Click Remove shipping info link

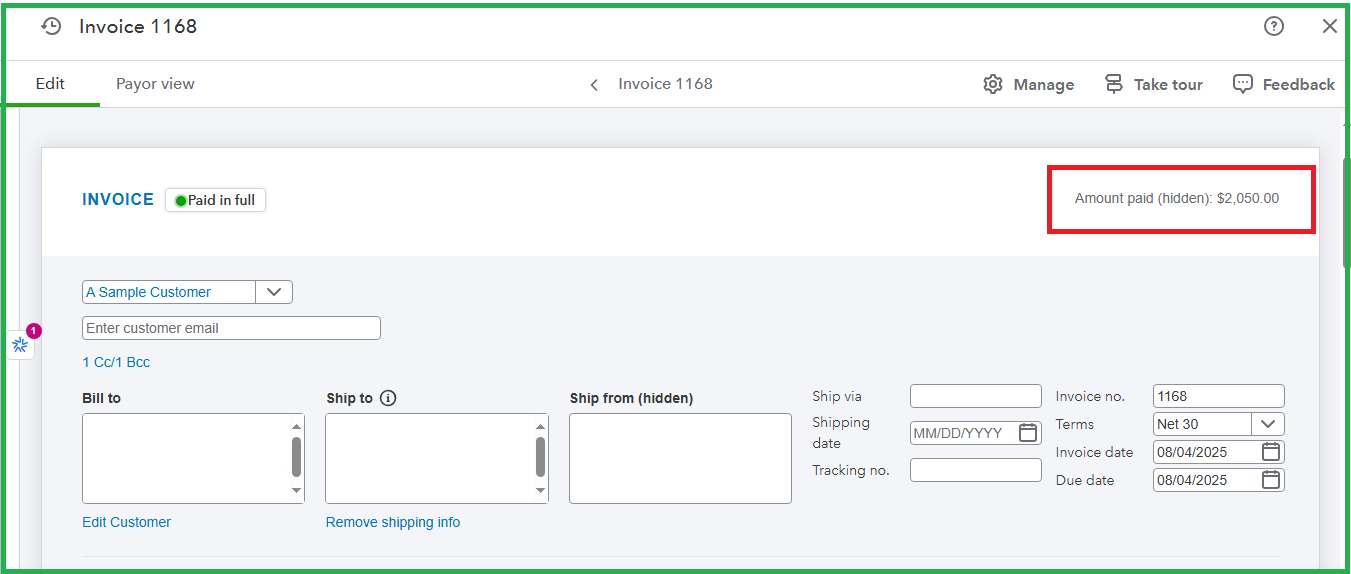[x=392, y=522]
